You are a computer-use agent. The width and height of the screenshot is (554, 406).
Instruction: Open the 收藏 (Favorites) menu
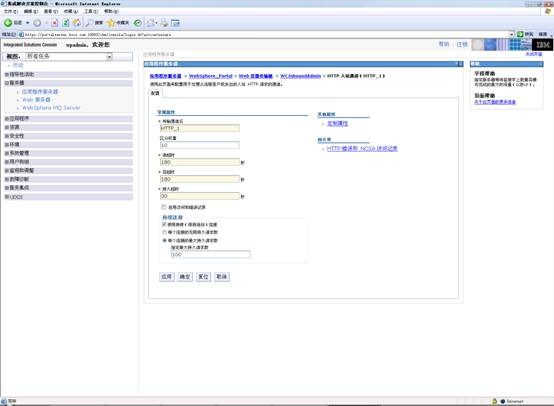coord(71,11)
